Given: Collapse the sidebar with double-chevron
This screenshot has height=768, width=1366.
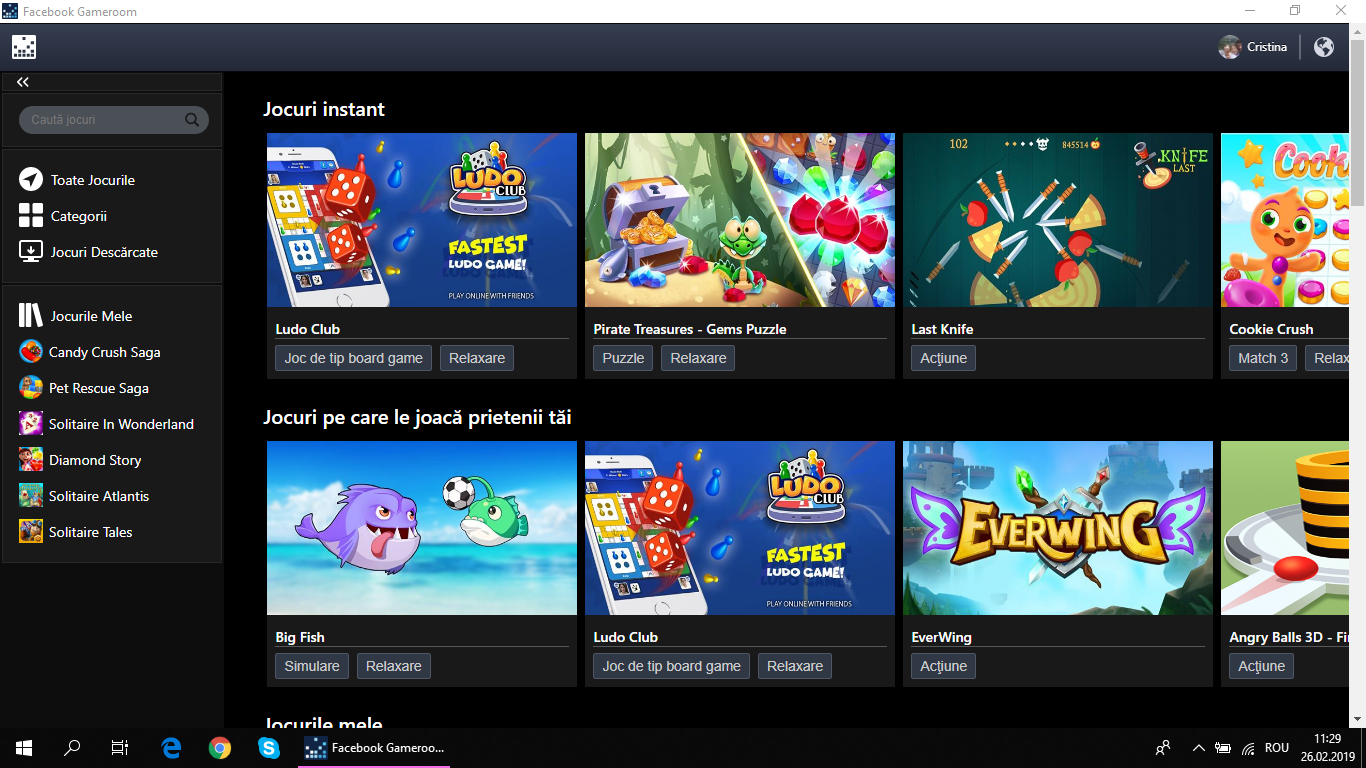Looking at the screenshot, I should pos(23,82).
